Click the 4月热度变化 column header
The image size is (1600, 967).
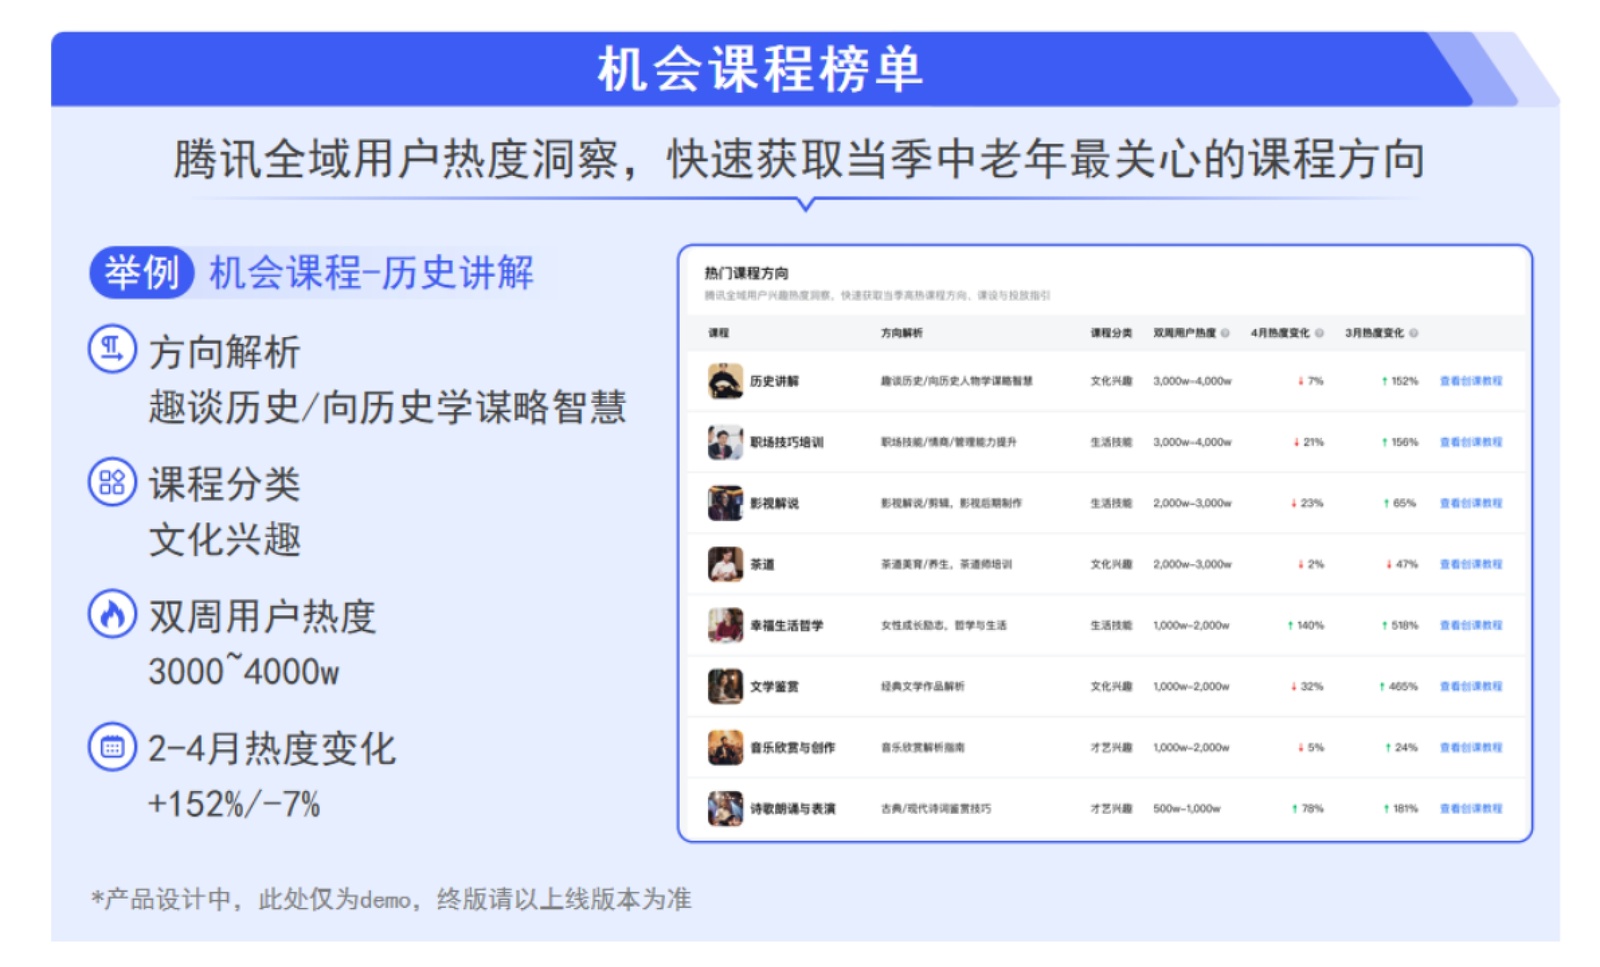tap(1280, 333)
